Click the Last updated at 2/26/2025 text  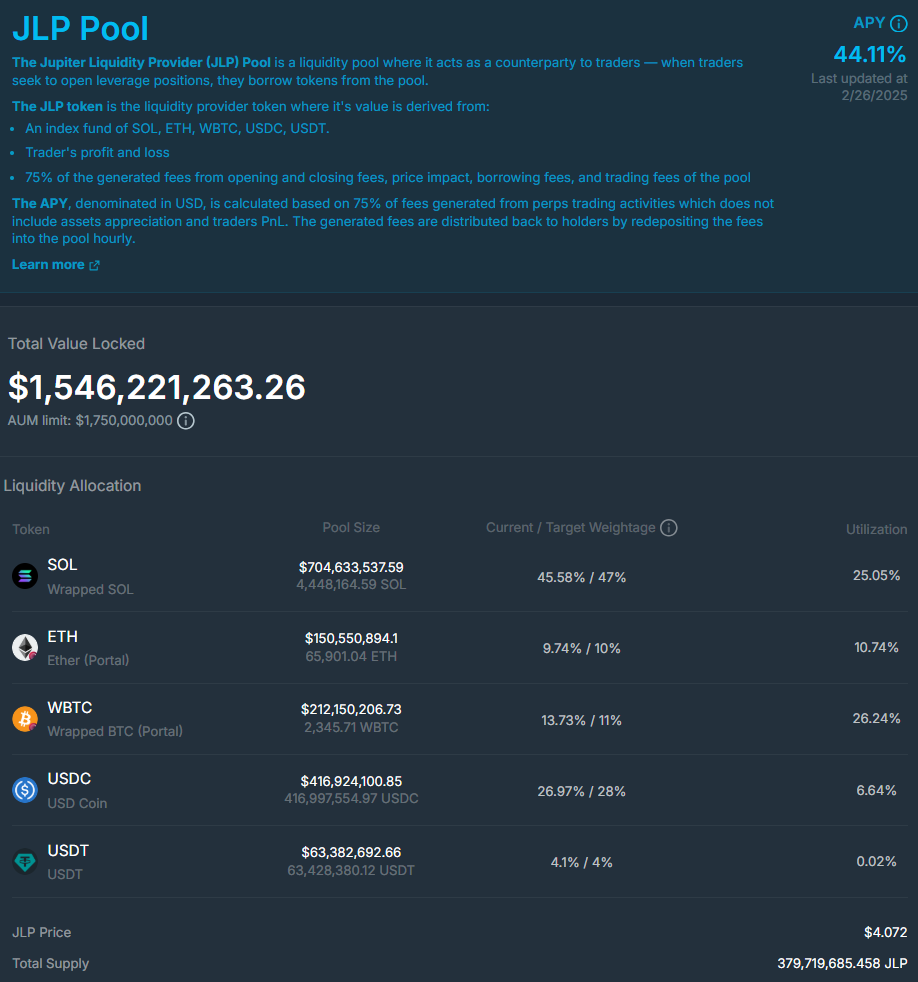859,87
